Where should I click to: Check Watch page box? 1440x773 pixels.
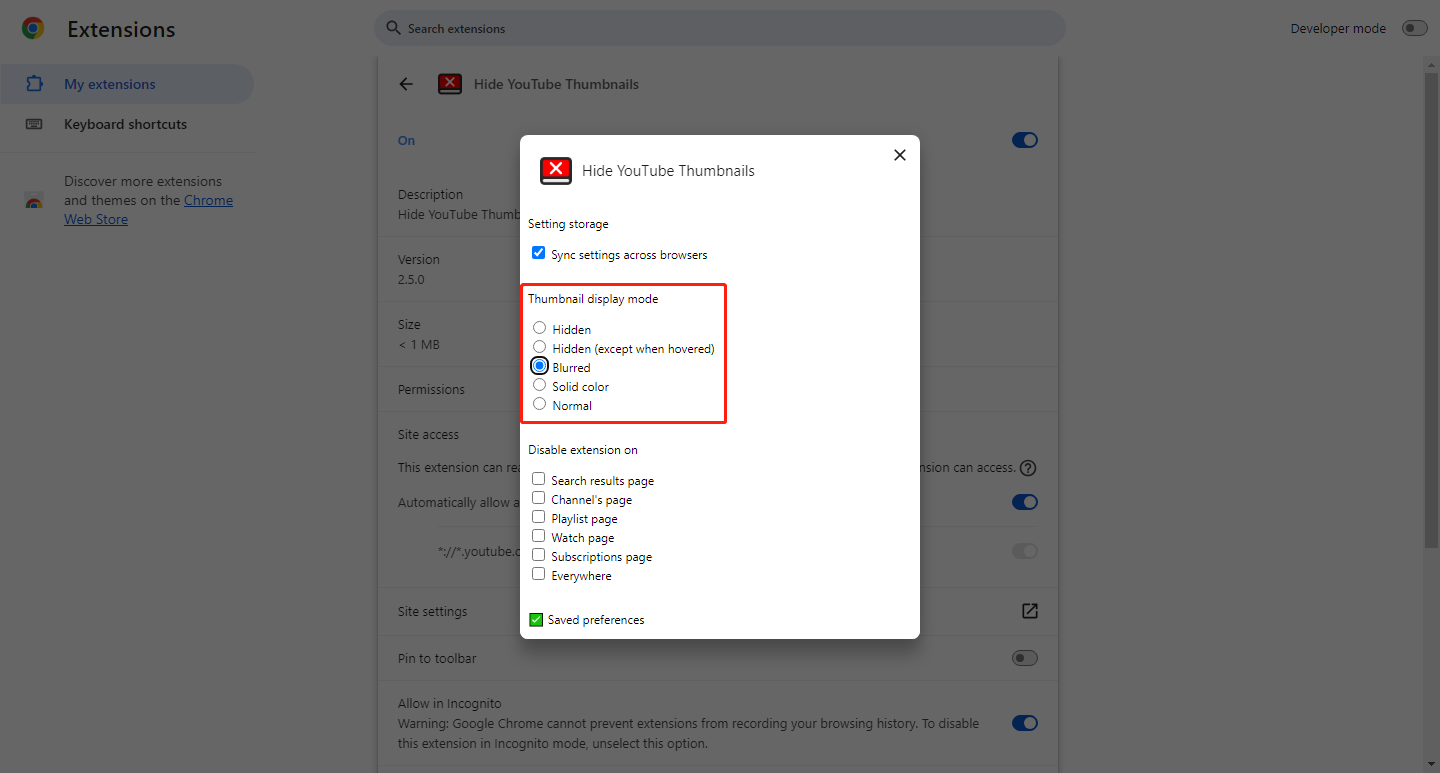(538, 536)
